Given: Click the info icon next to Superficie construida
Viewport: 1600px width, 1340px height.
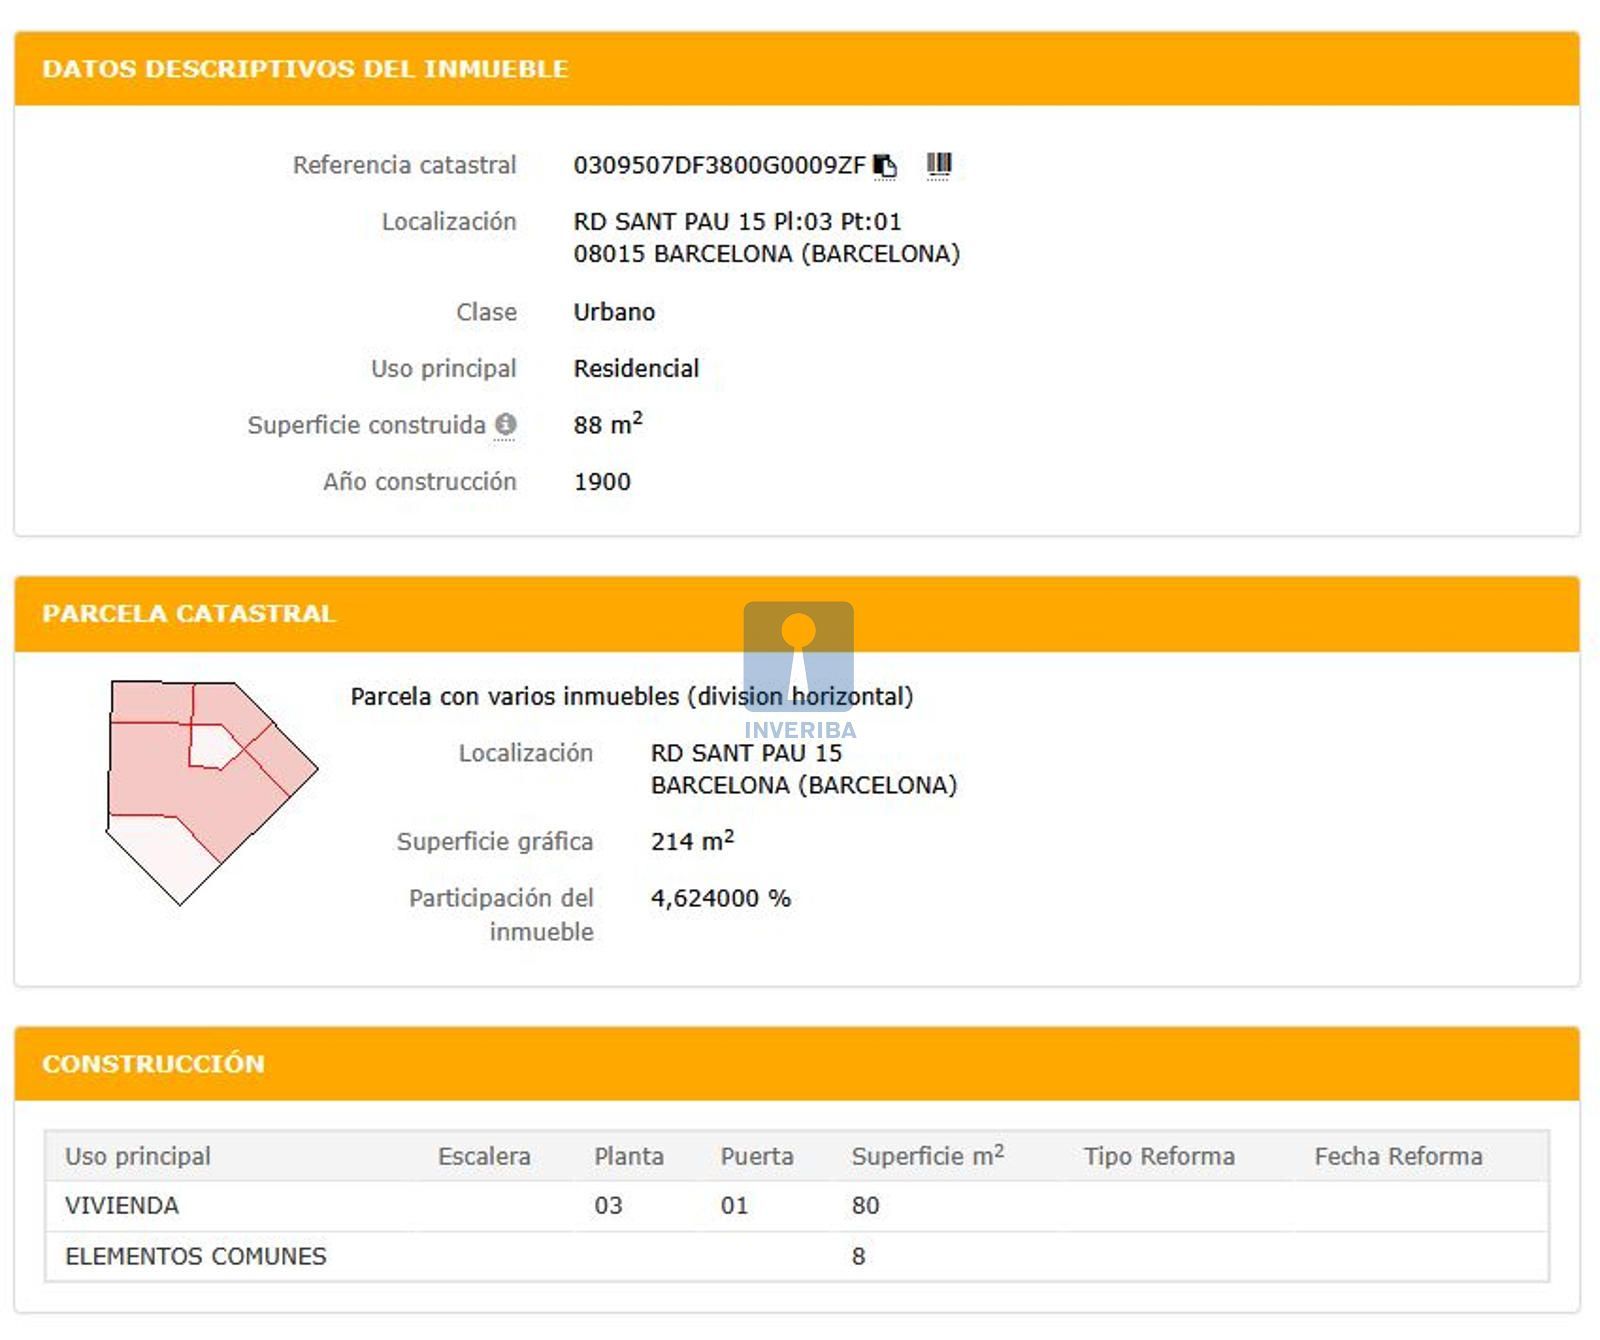Looking at the screenshot, I should (506, 425).
